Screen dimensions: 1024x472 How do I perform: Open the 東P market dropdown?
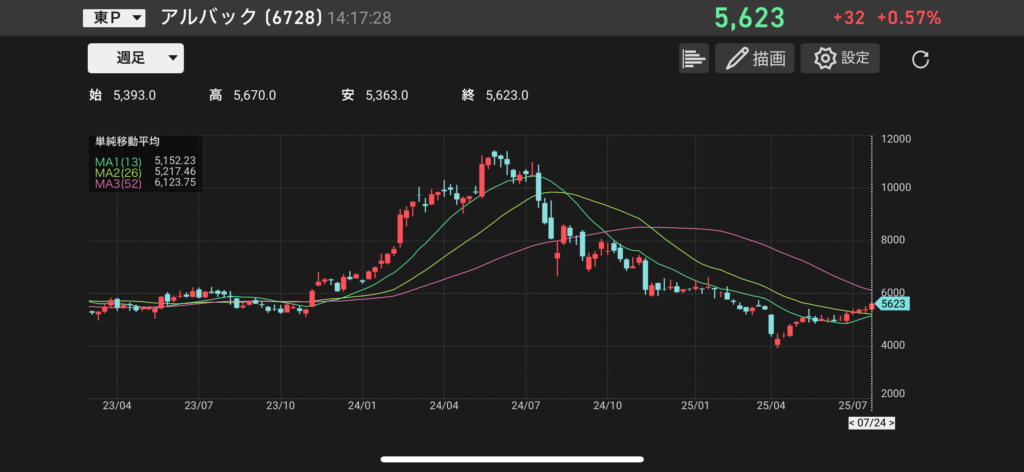coord(114,18)
